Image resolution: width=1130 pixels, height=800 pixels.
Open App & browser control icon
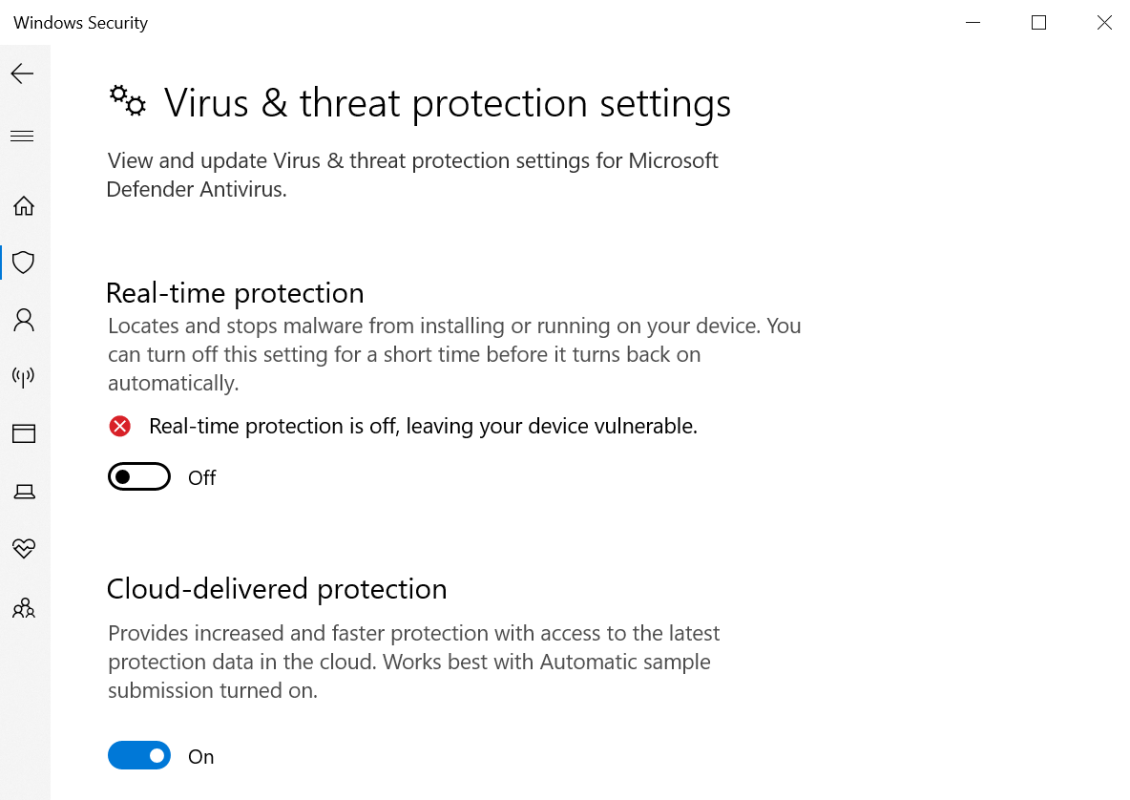click(24, 434)
